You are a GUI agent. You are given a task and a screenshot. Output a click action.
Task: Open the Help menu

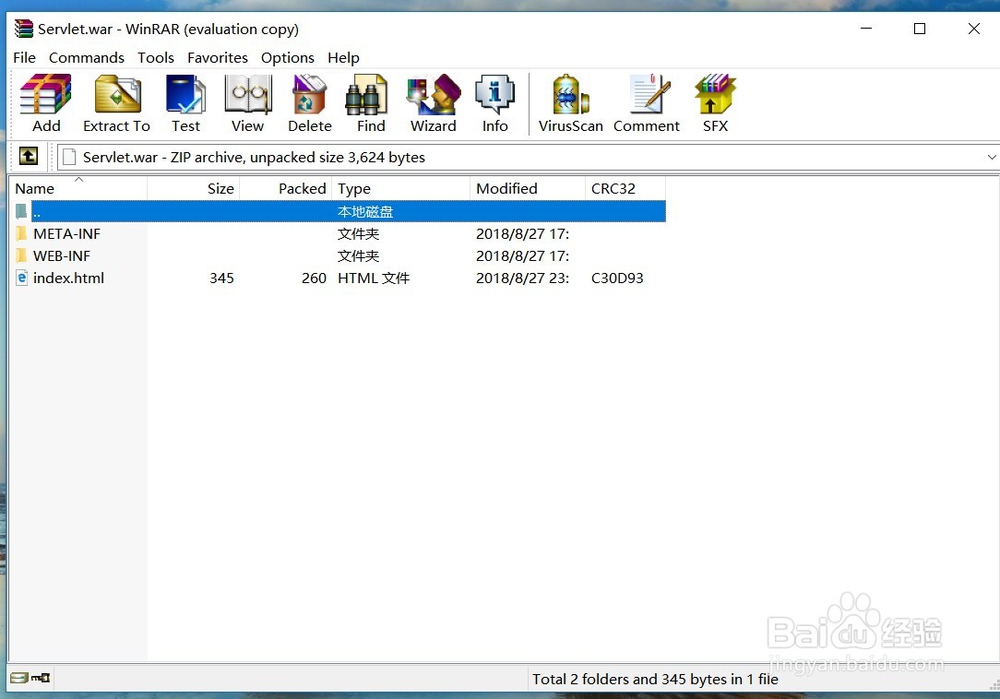(x=343, y=57)
